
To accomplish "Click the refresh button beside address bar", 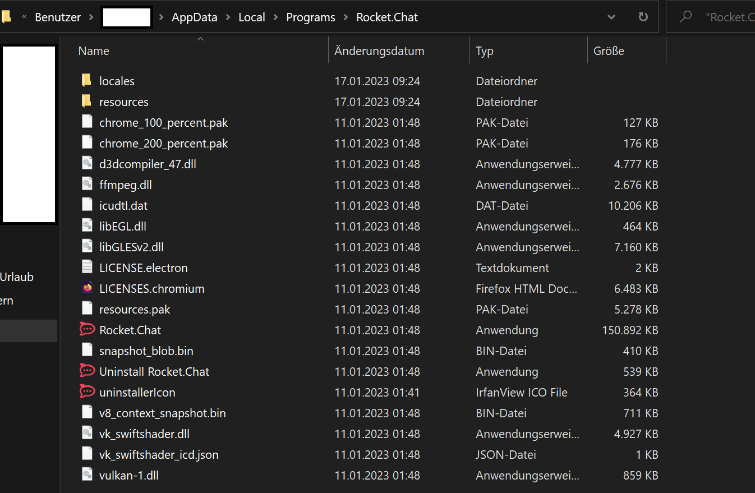I will 642,17.
